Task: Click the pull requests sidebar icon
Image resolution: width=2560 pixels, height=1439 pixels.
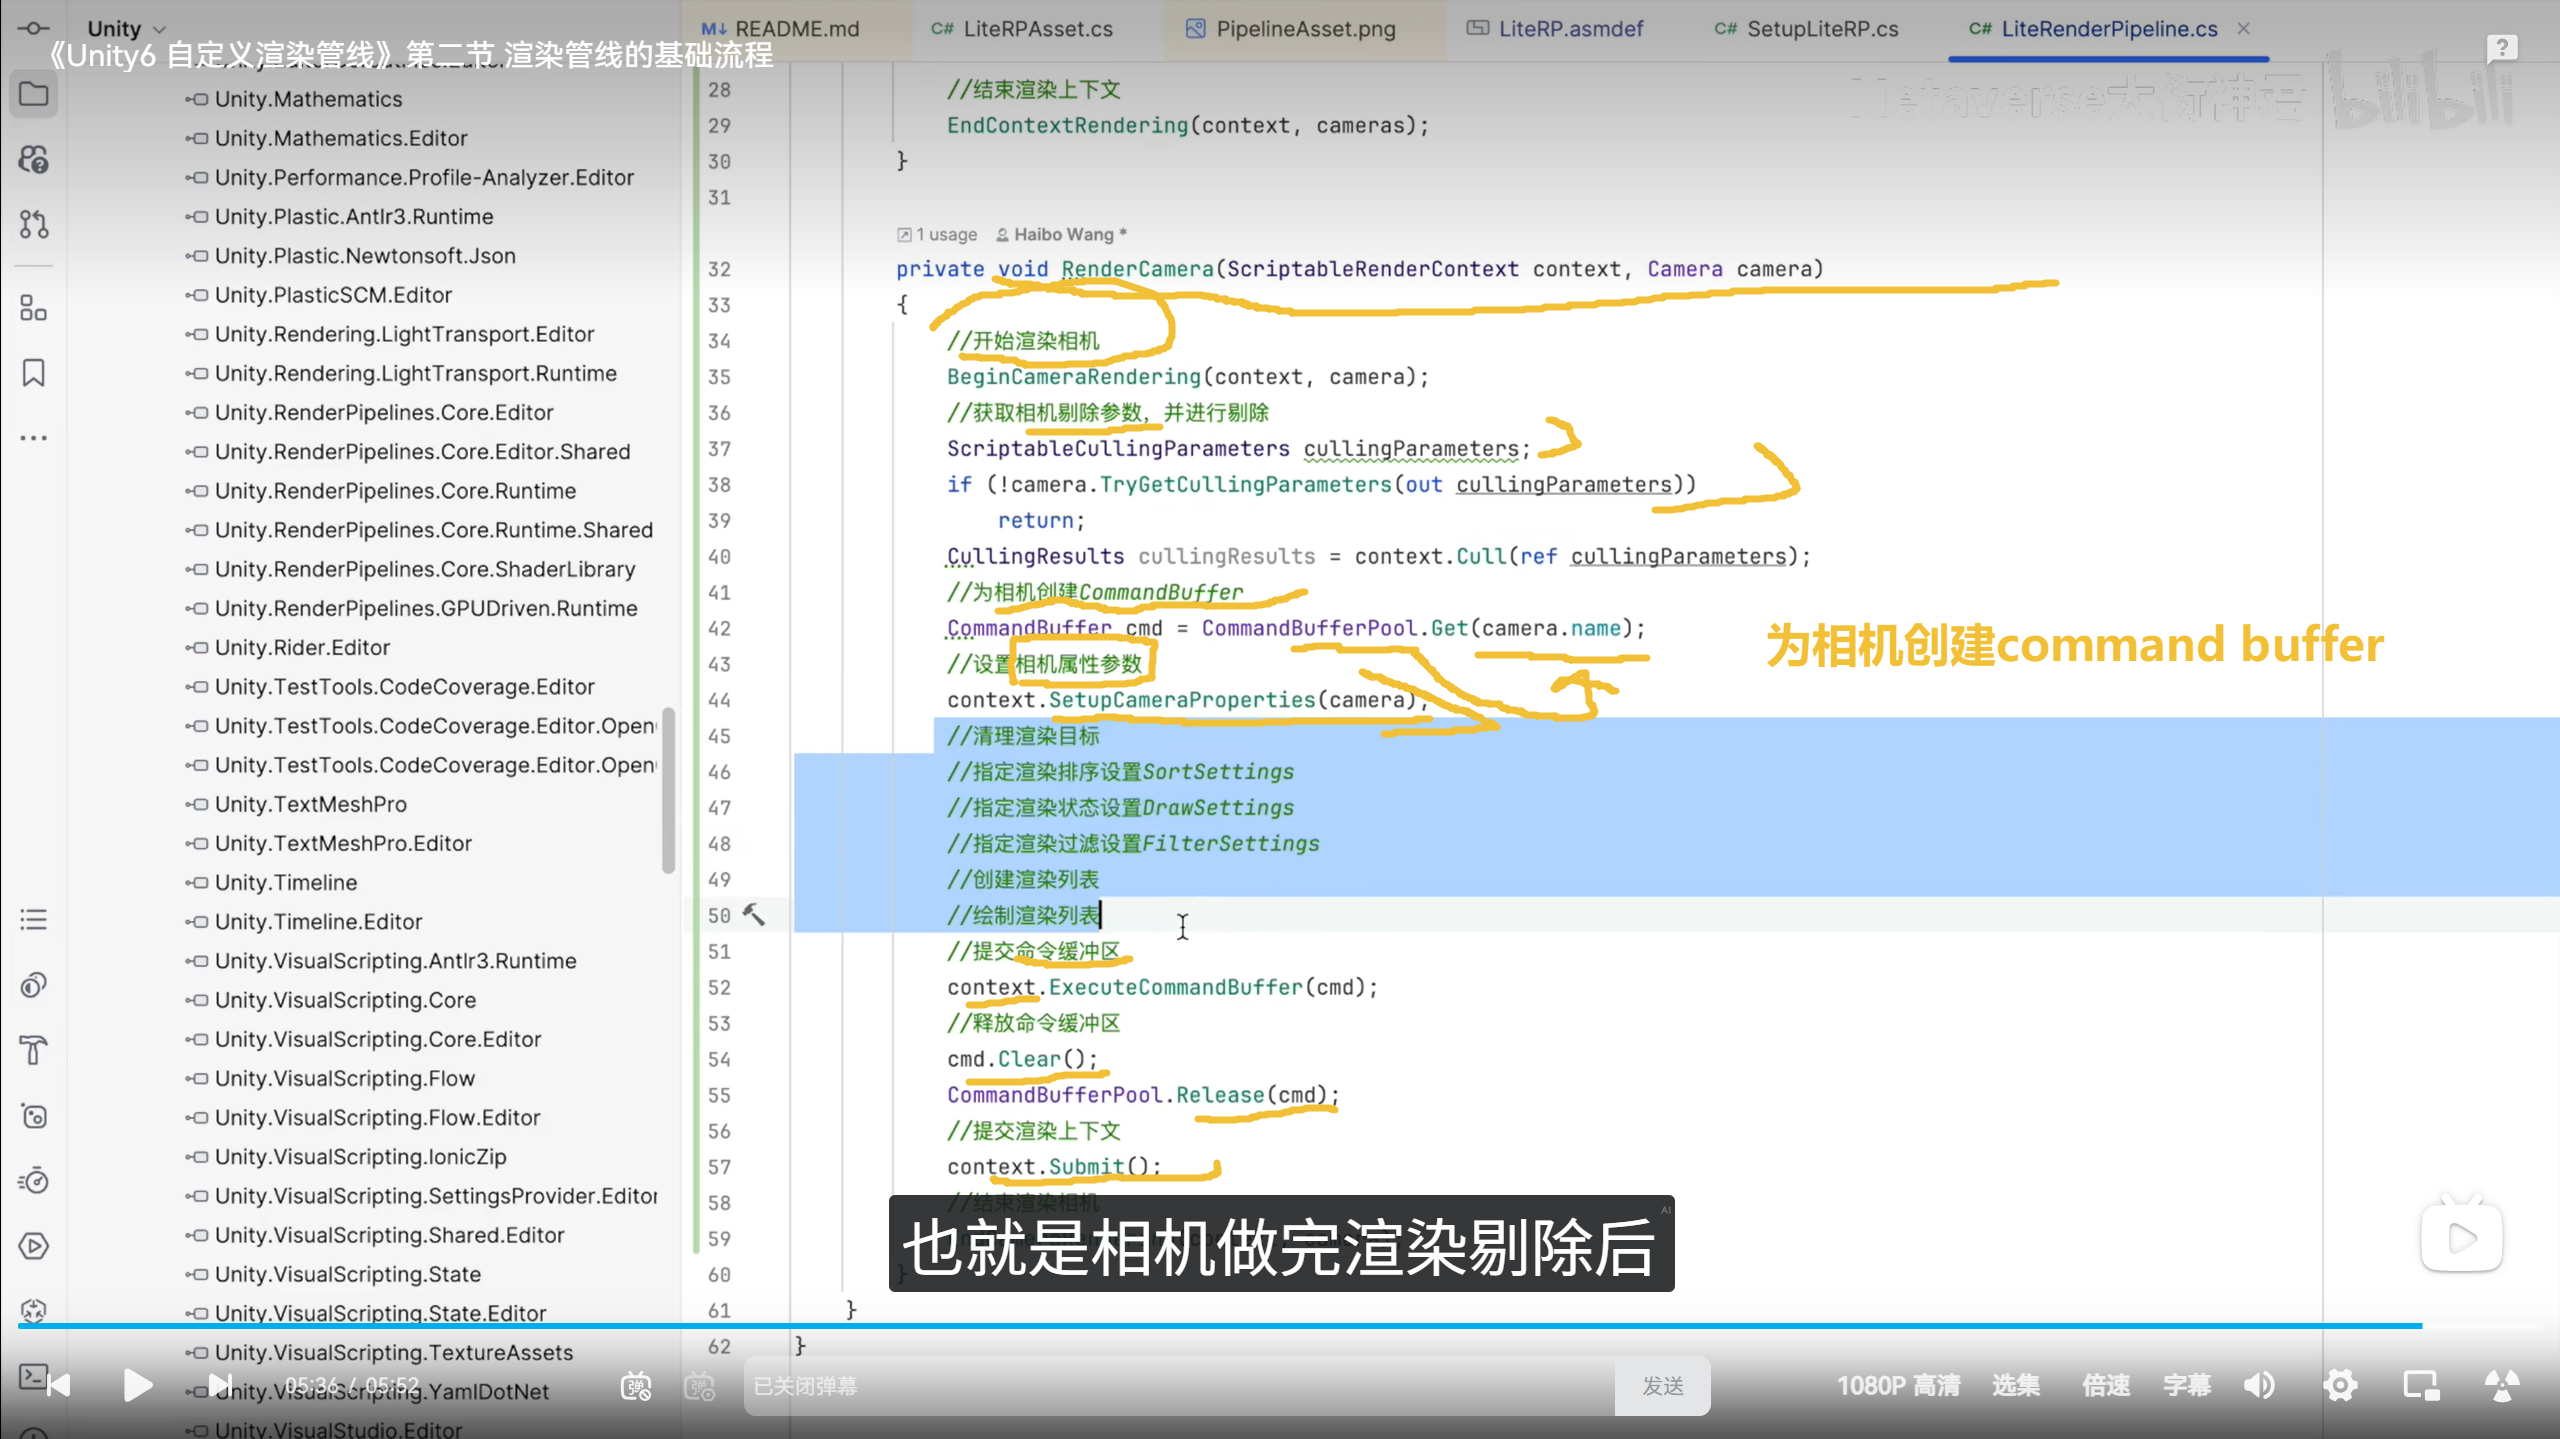Action: point(34,224)
